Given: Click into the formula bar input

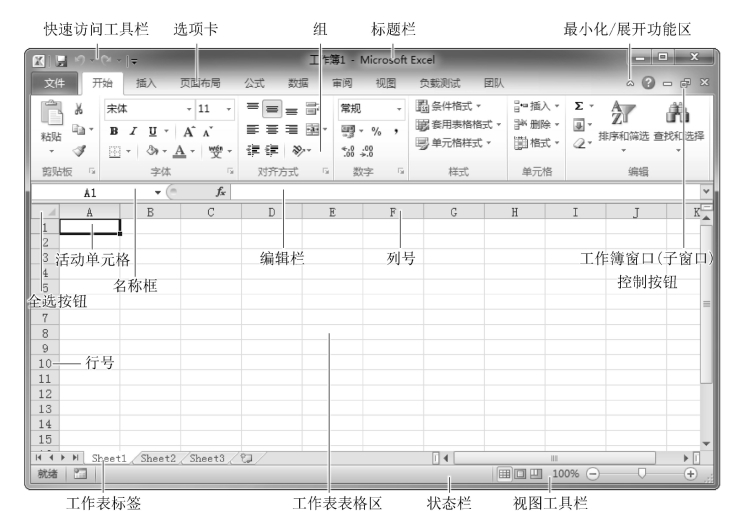Looking at the screenshot, I should [465, 192].
